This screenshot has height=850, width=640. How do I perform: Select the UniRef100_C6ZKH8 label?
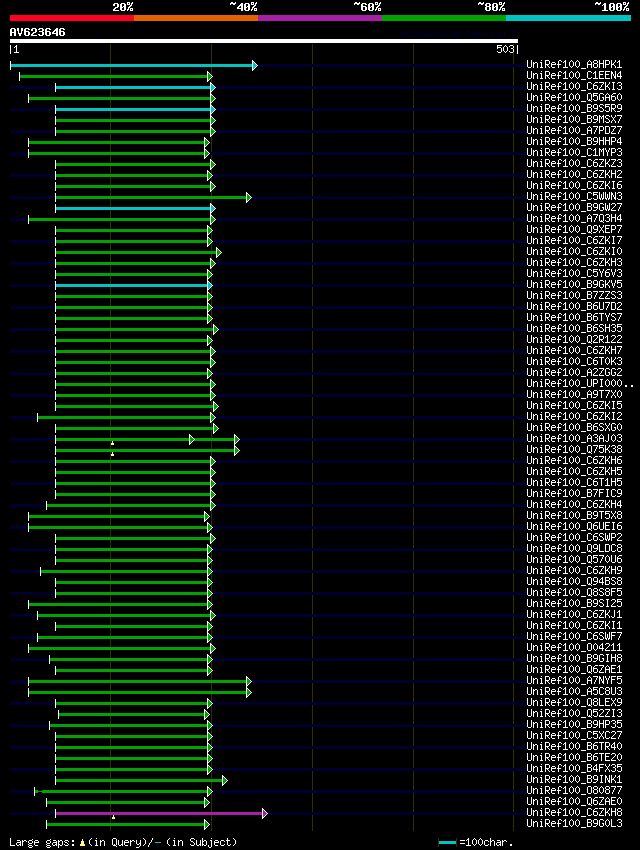tap(574, 813)
